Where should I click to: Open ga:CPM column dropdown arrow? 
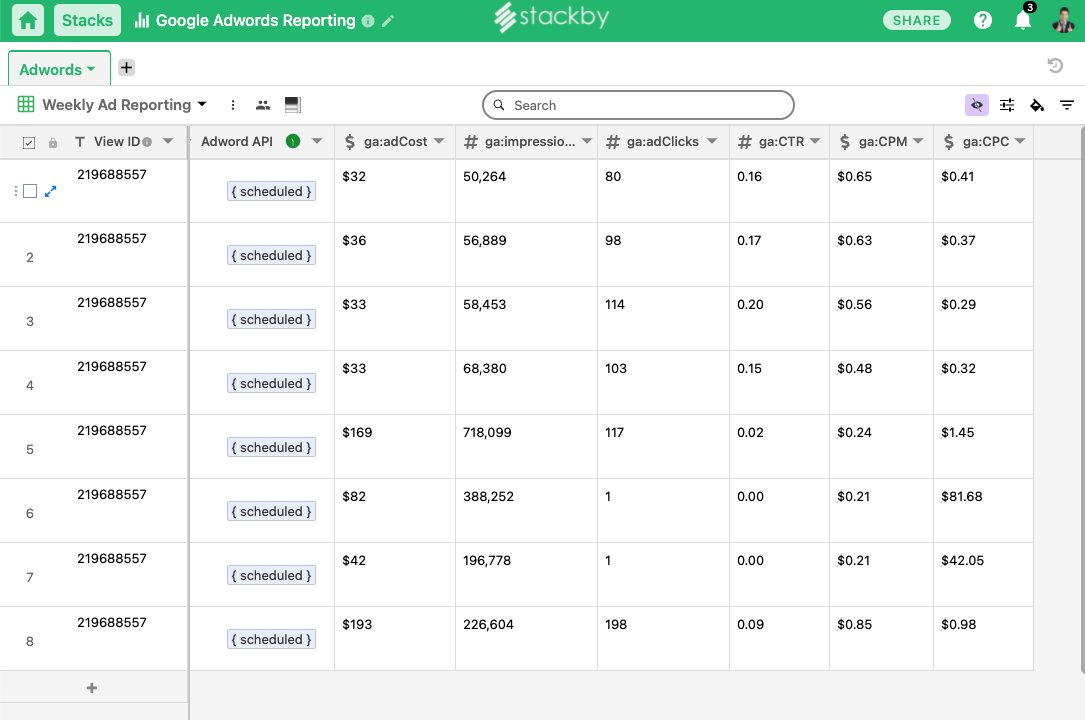click(918, 141)
